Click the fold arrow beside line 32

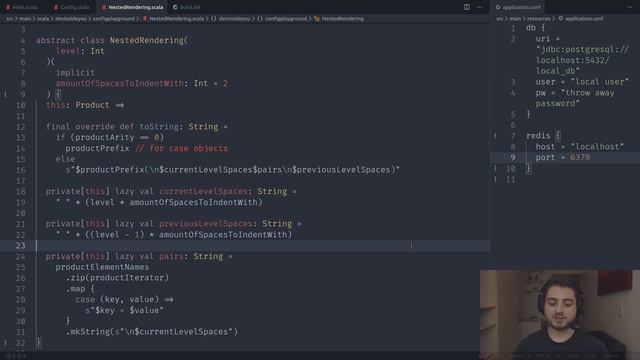pyautogui.click(x=5, y=343)
